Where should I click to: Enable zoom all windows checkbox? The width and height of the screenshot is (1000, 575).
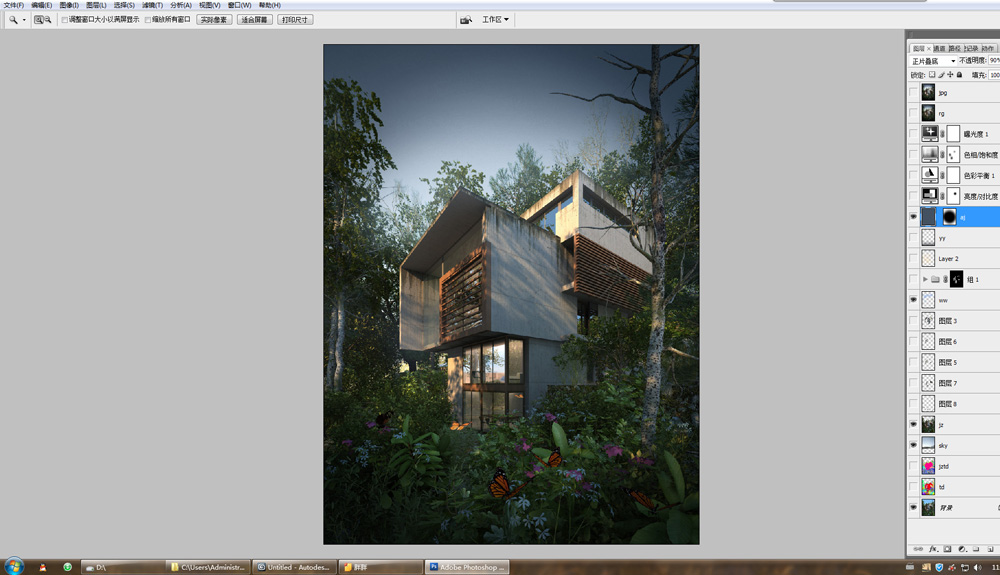[x=149, y=19]
